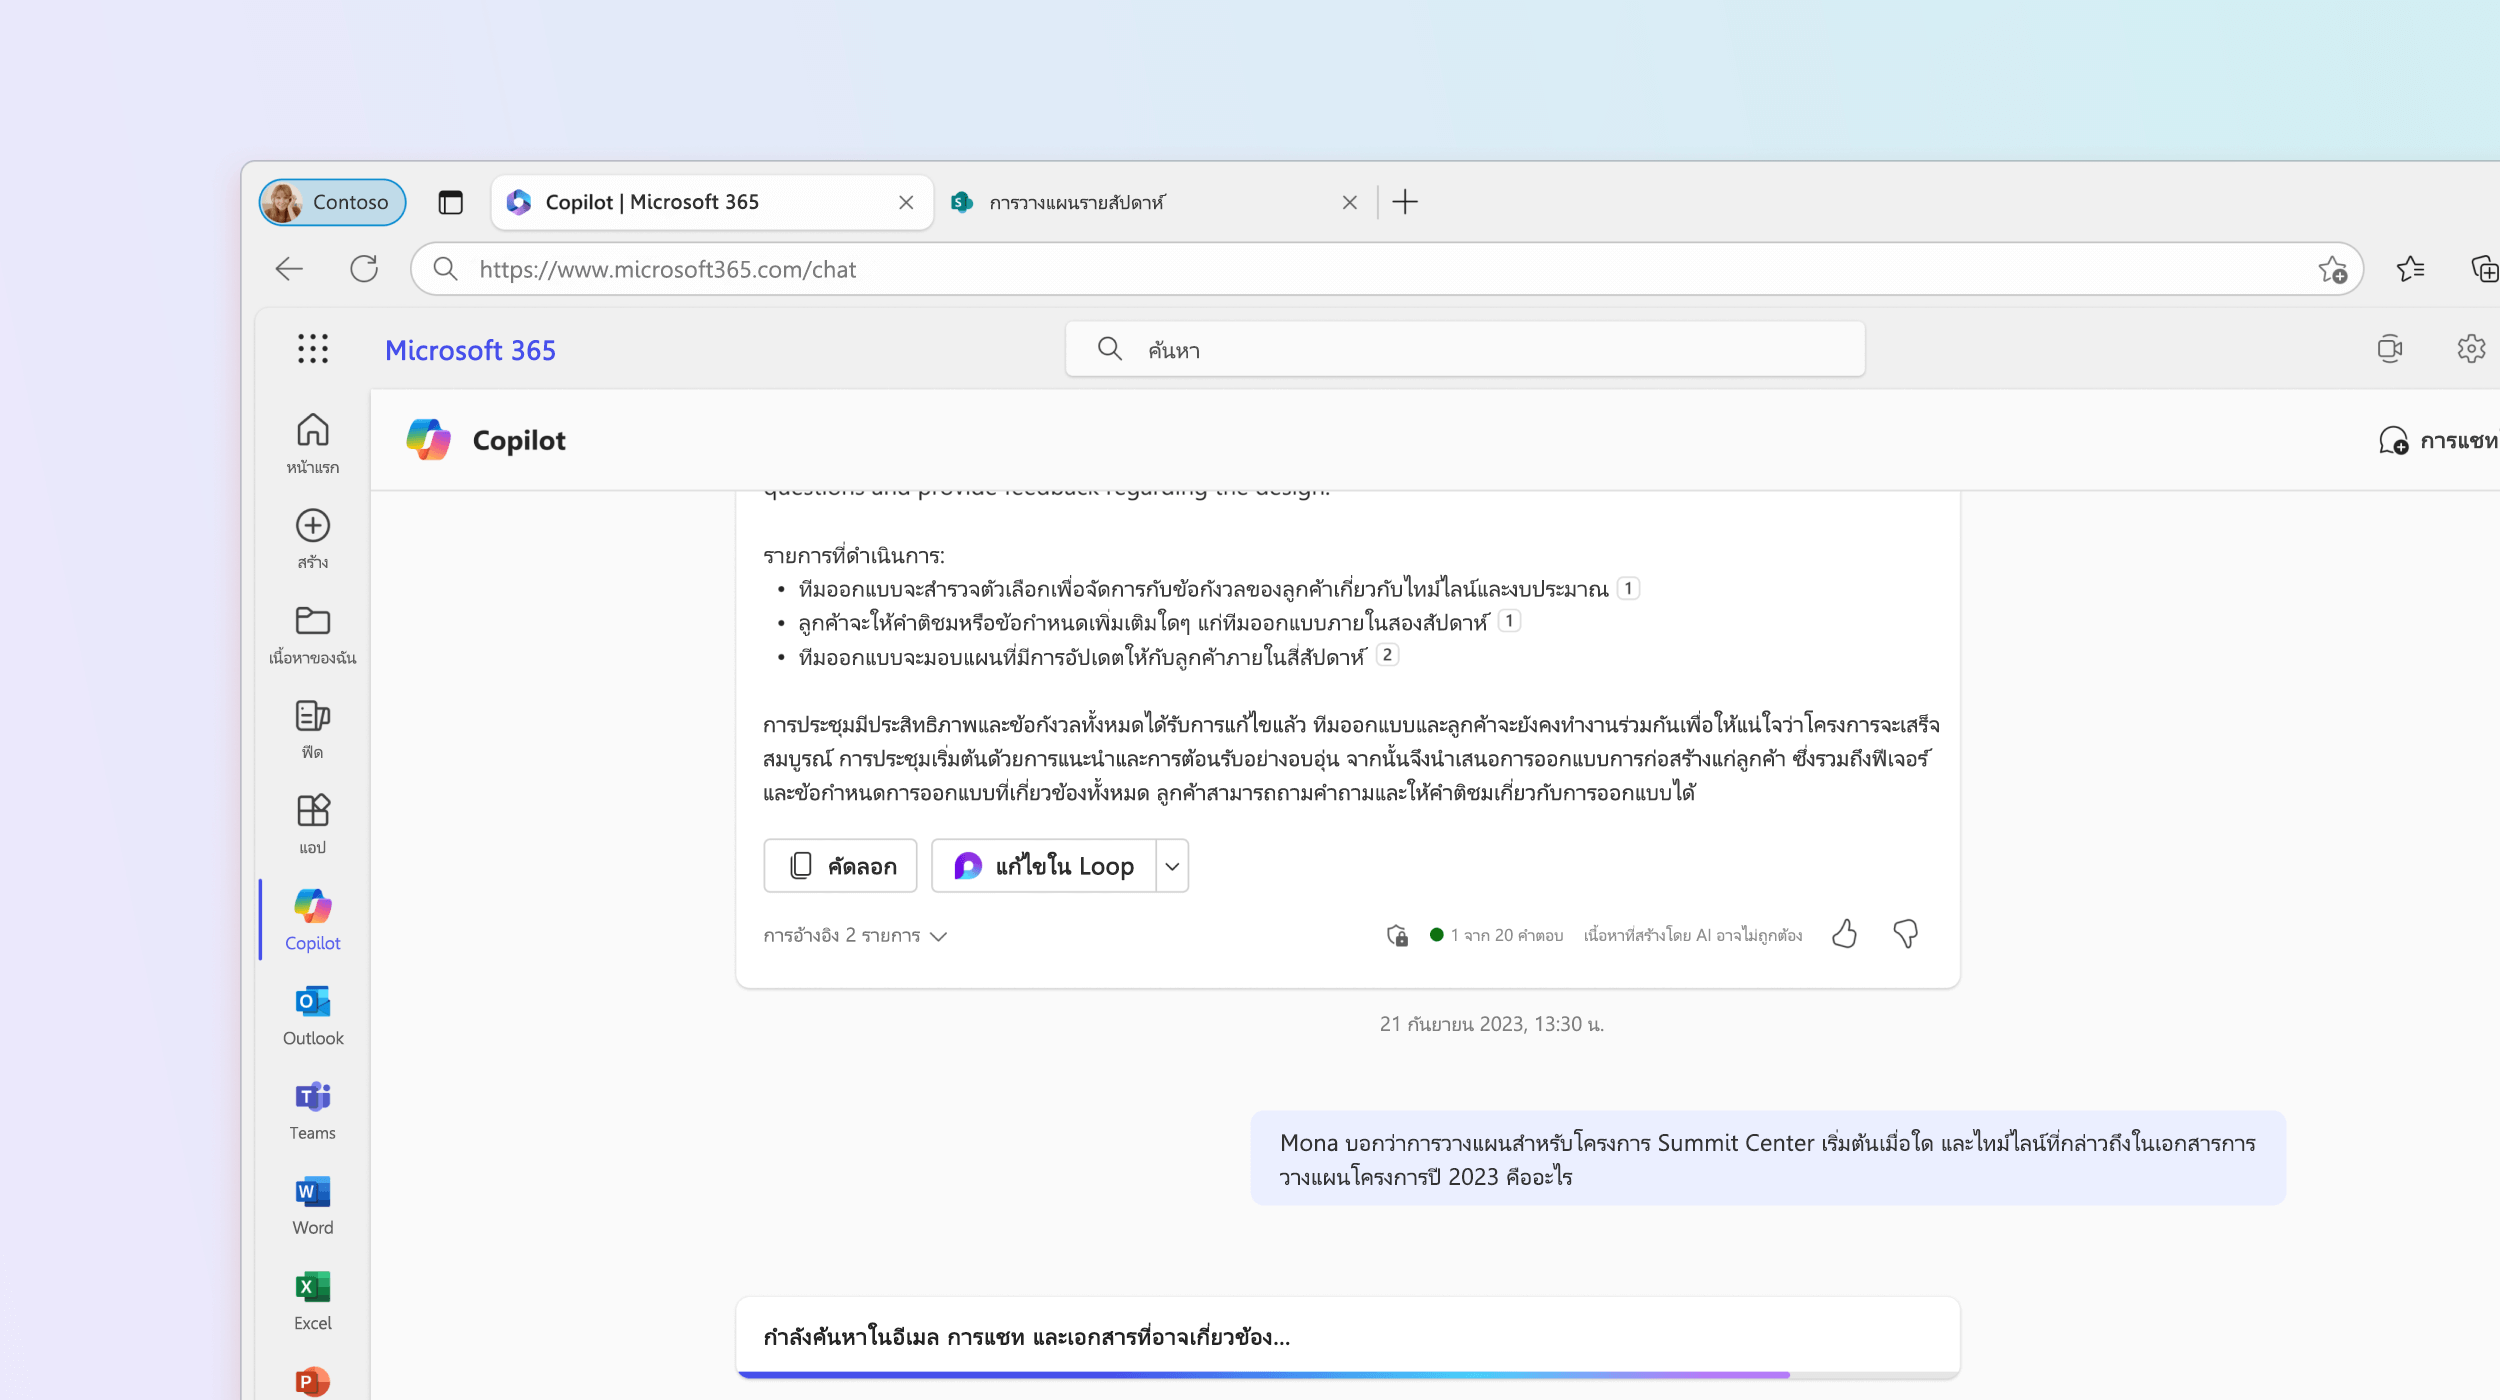Open browser collections icon
This screenshot has height=1400, width=2500.
click(2484, 269)
